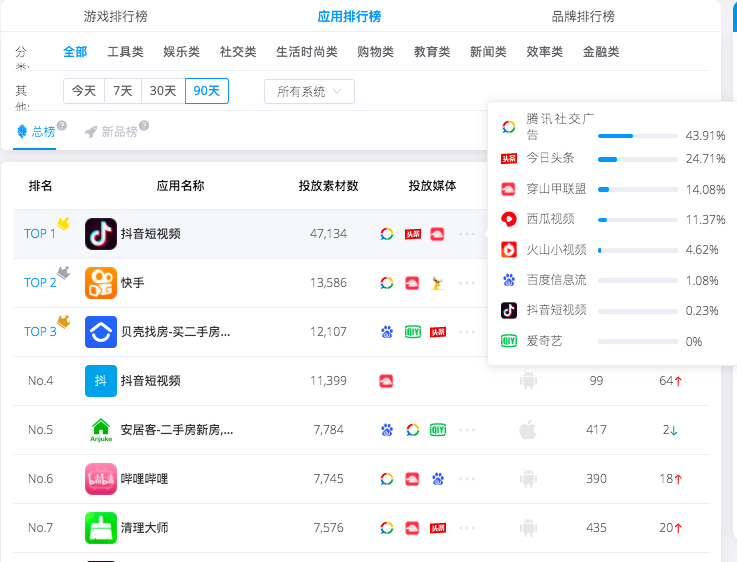Click 腾讯社交广告 43.91% progress bar

pyautogui.click(x=638, y=136)
